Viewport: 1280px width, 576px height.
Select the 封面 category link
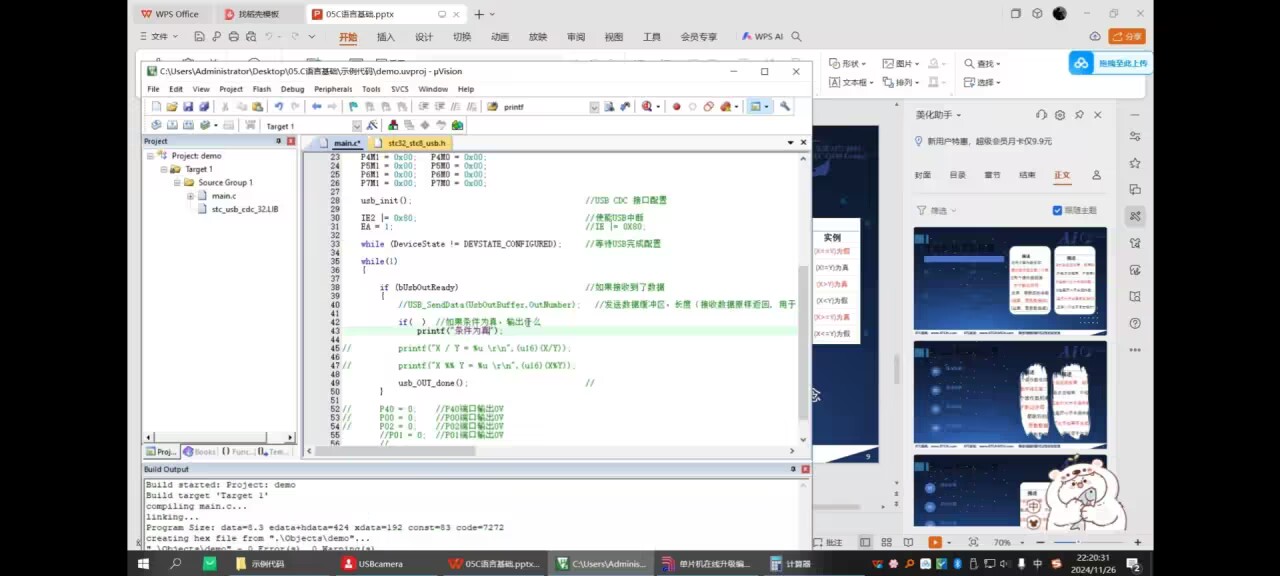pyautogui.click(x=922, y=175)
